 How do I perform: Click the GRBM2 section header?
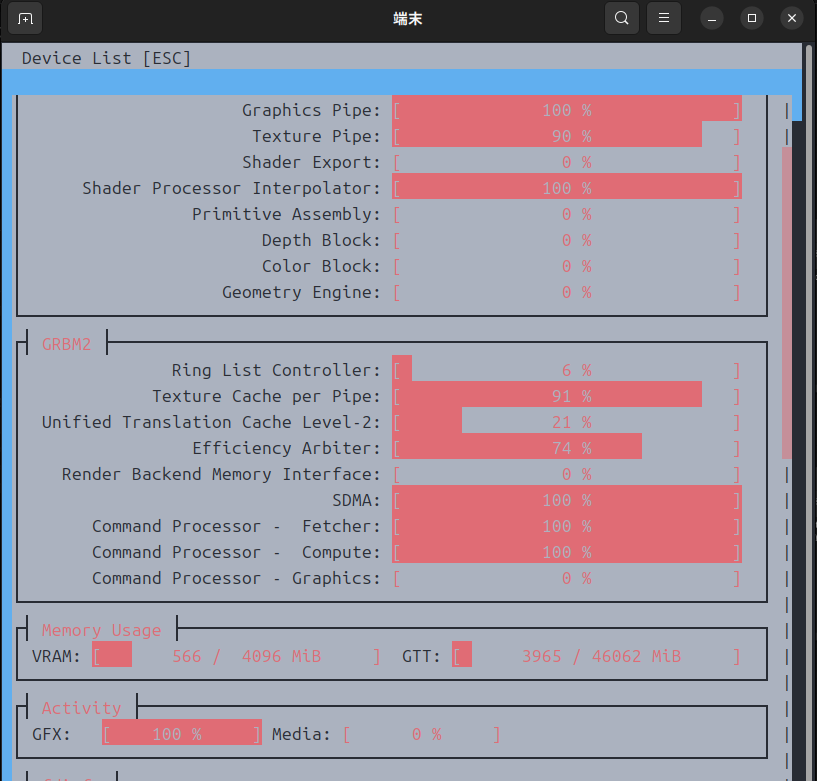(66, 344)
